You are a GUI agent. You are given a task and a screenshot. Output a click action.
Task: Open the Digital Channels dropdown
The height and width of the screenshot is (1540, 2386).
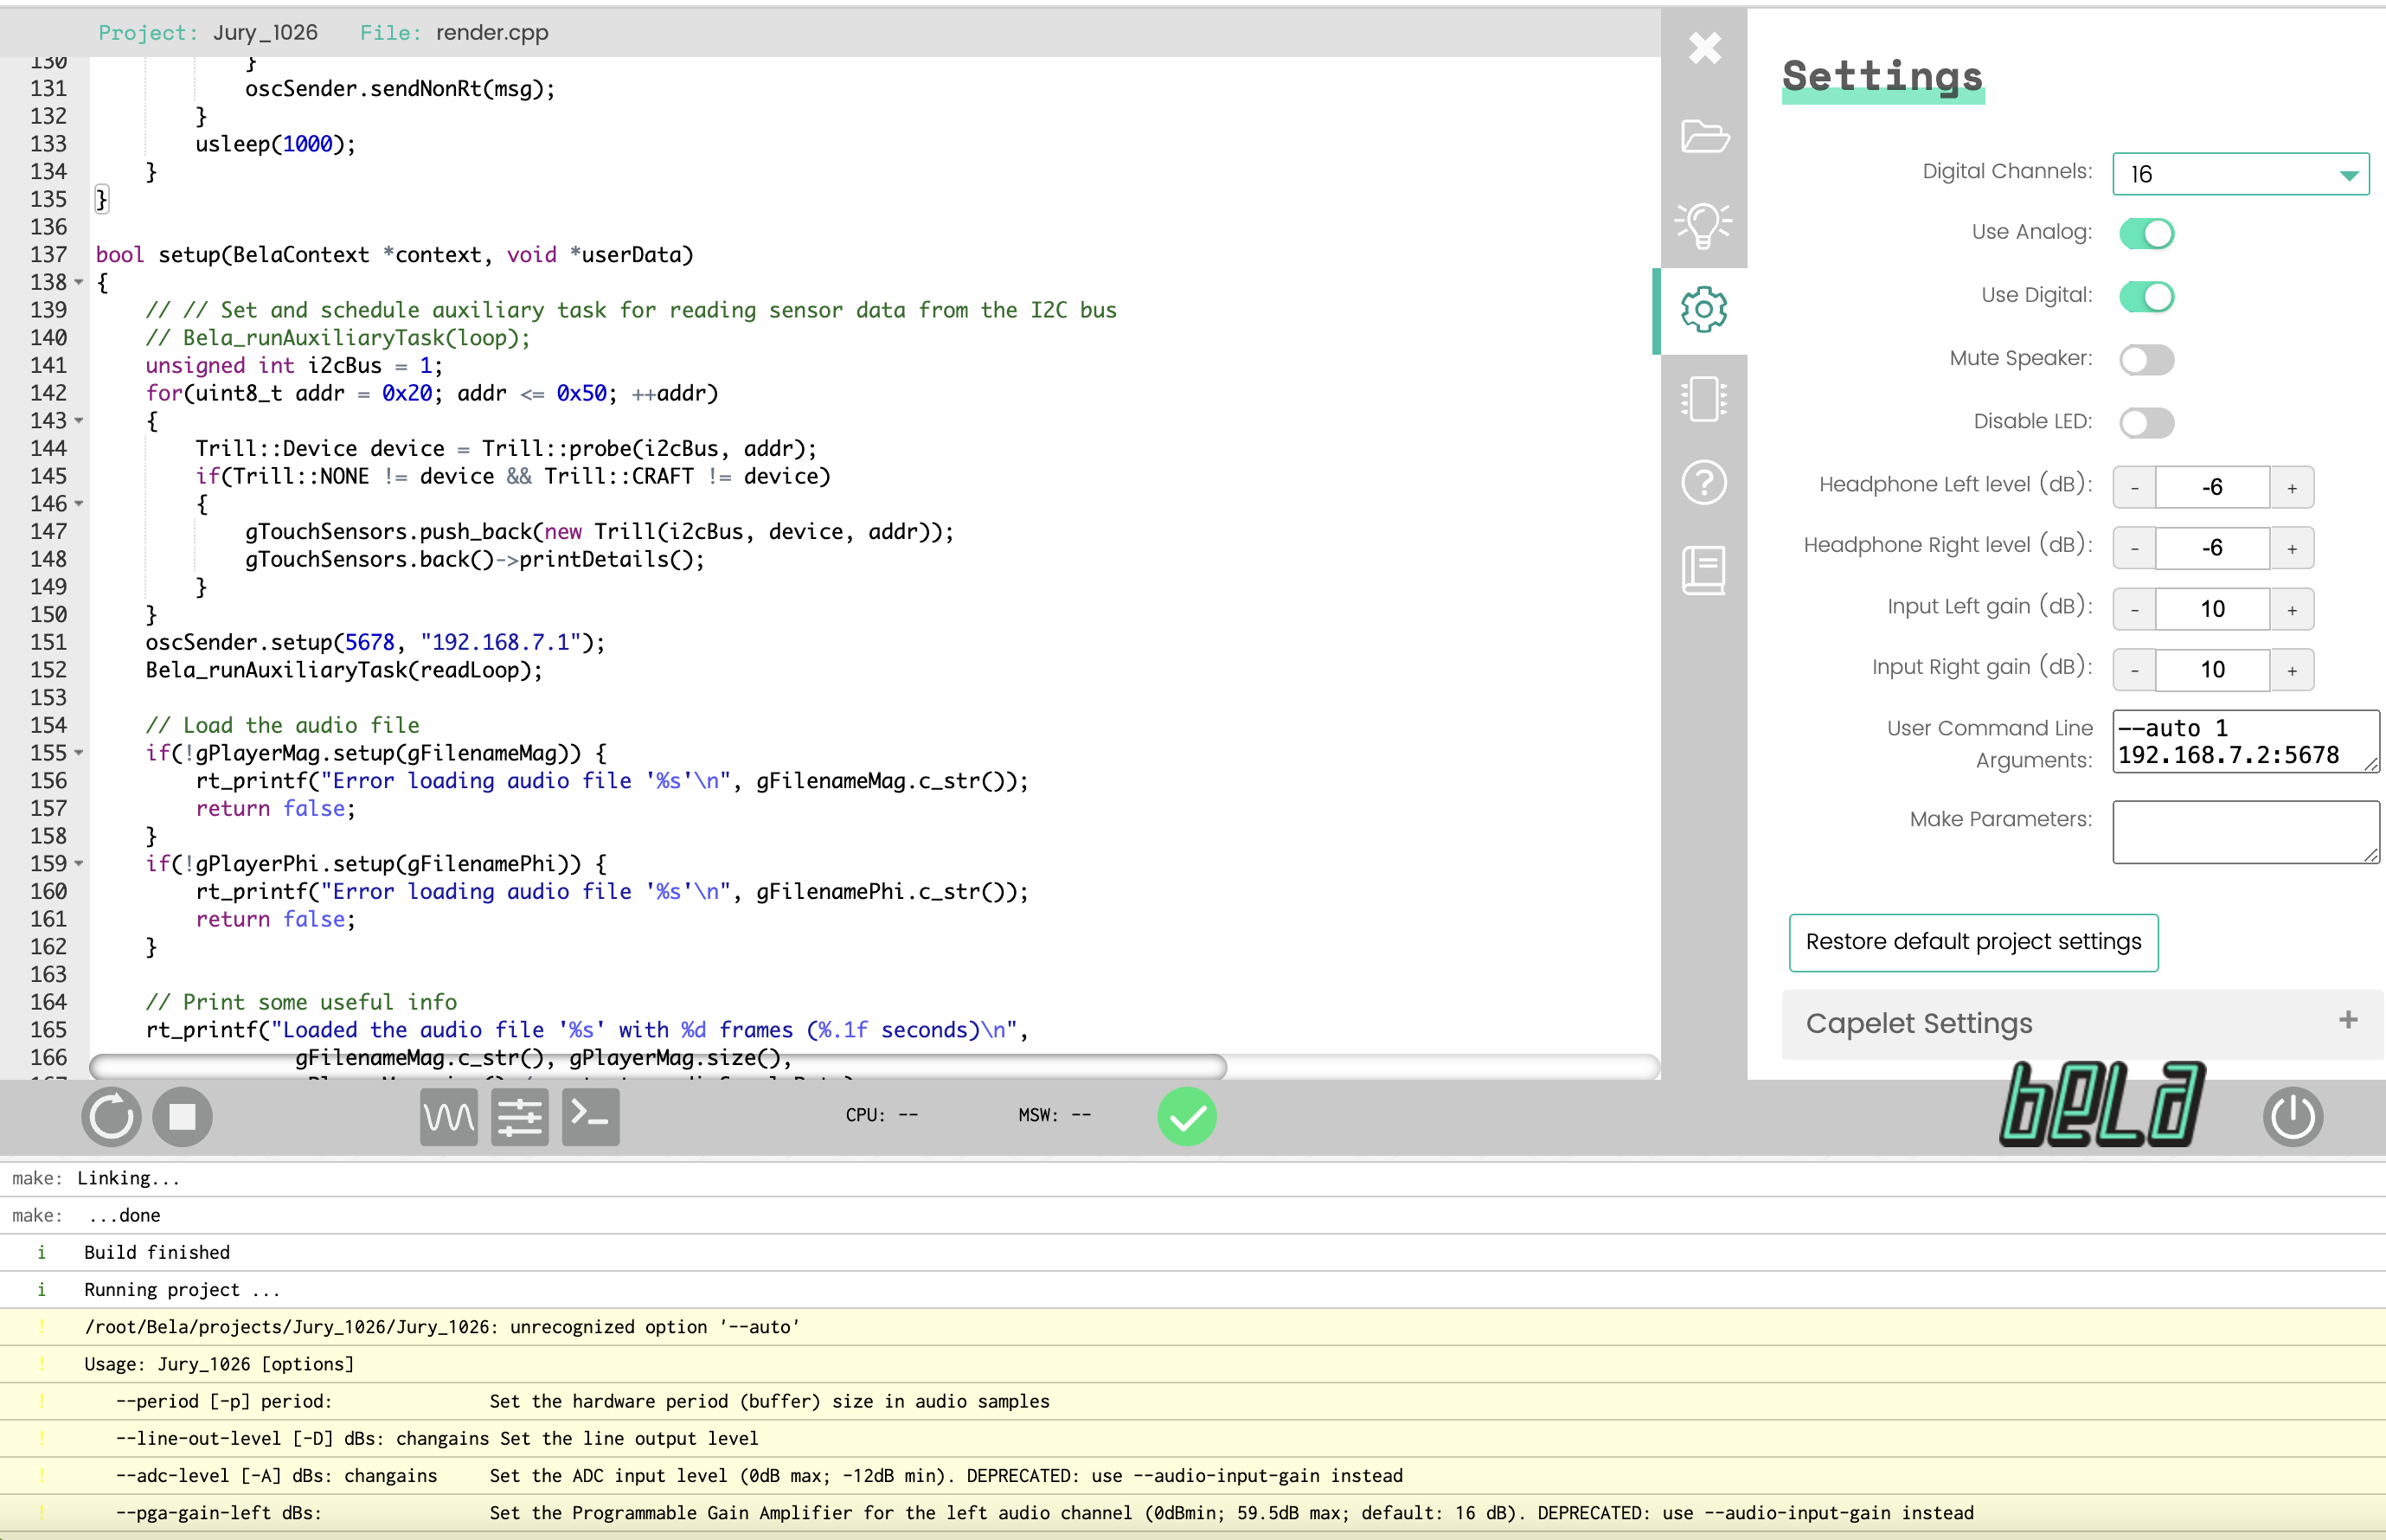(2240, 175)
